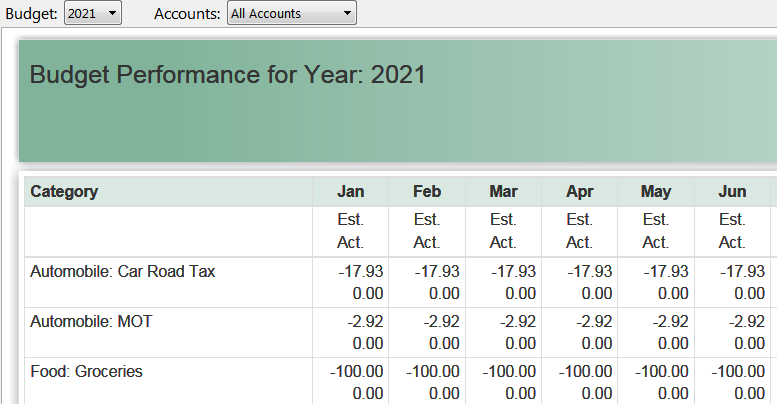Click April actual value for Car Road Tax
Image resolution: width=777 pixels, height=404 pixels.
click(x=596, y=293)
